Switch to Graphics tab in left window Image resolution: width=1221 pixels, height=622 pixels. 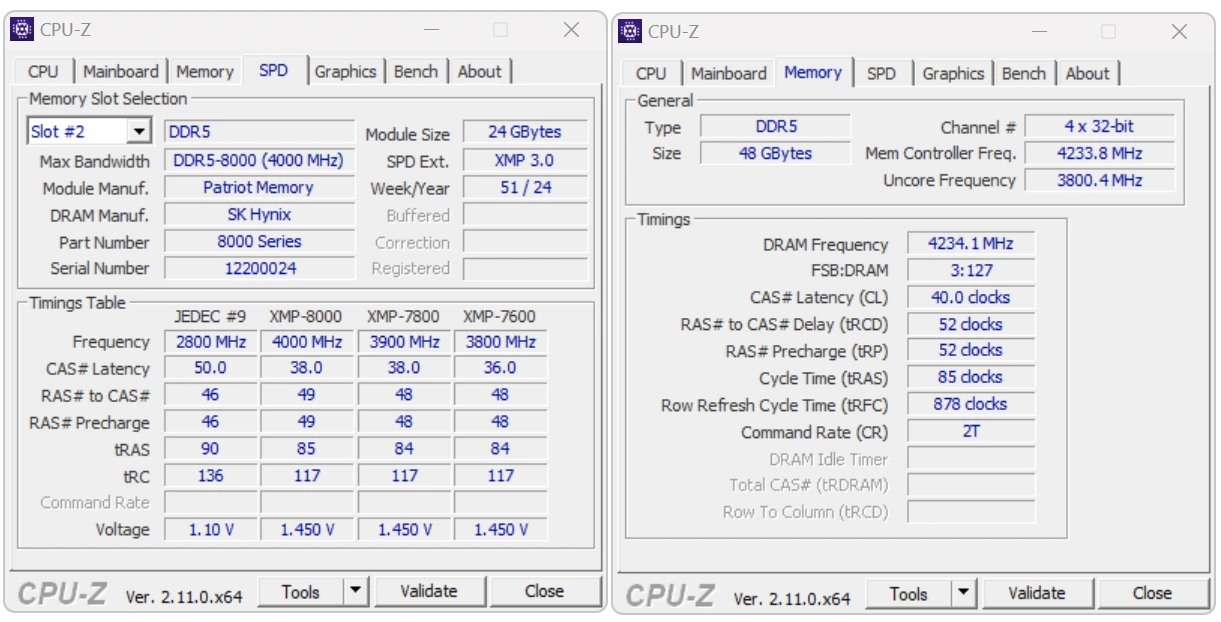coord(345,71)
